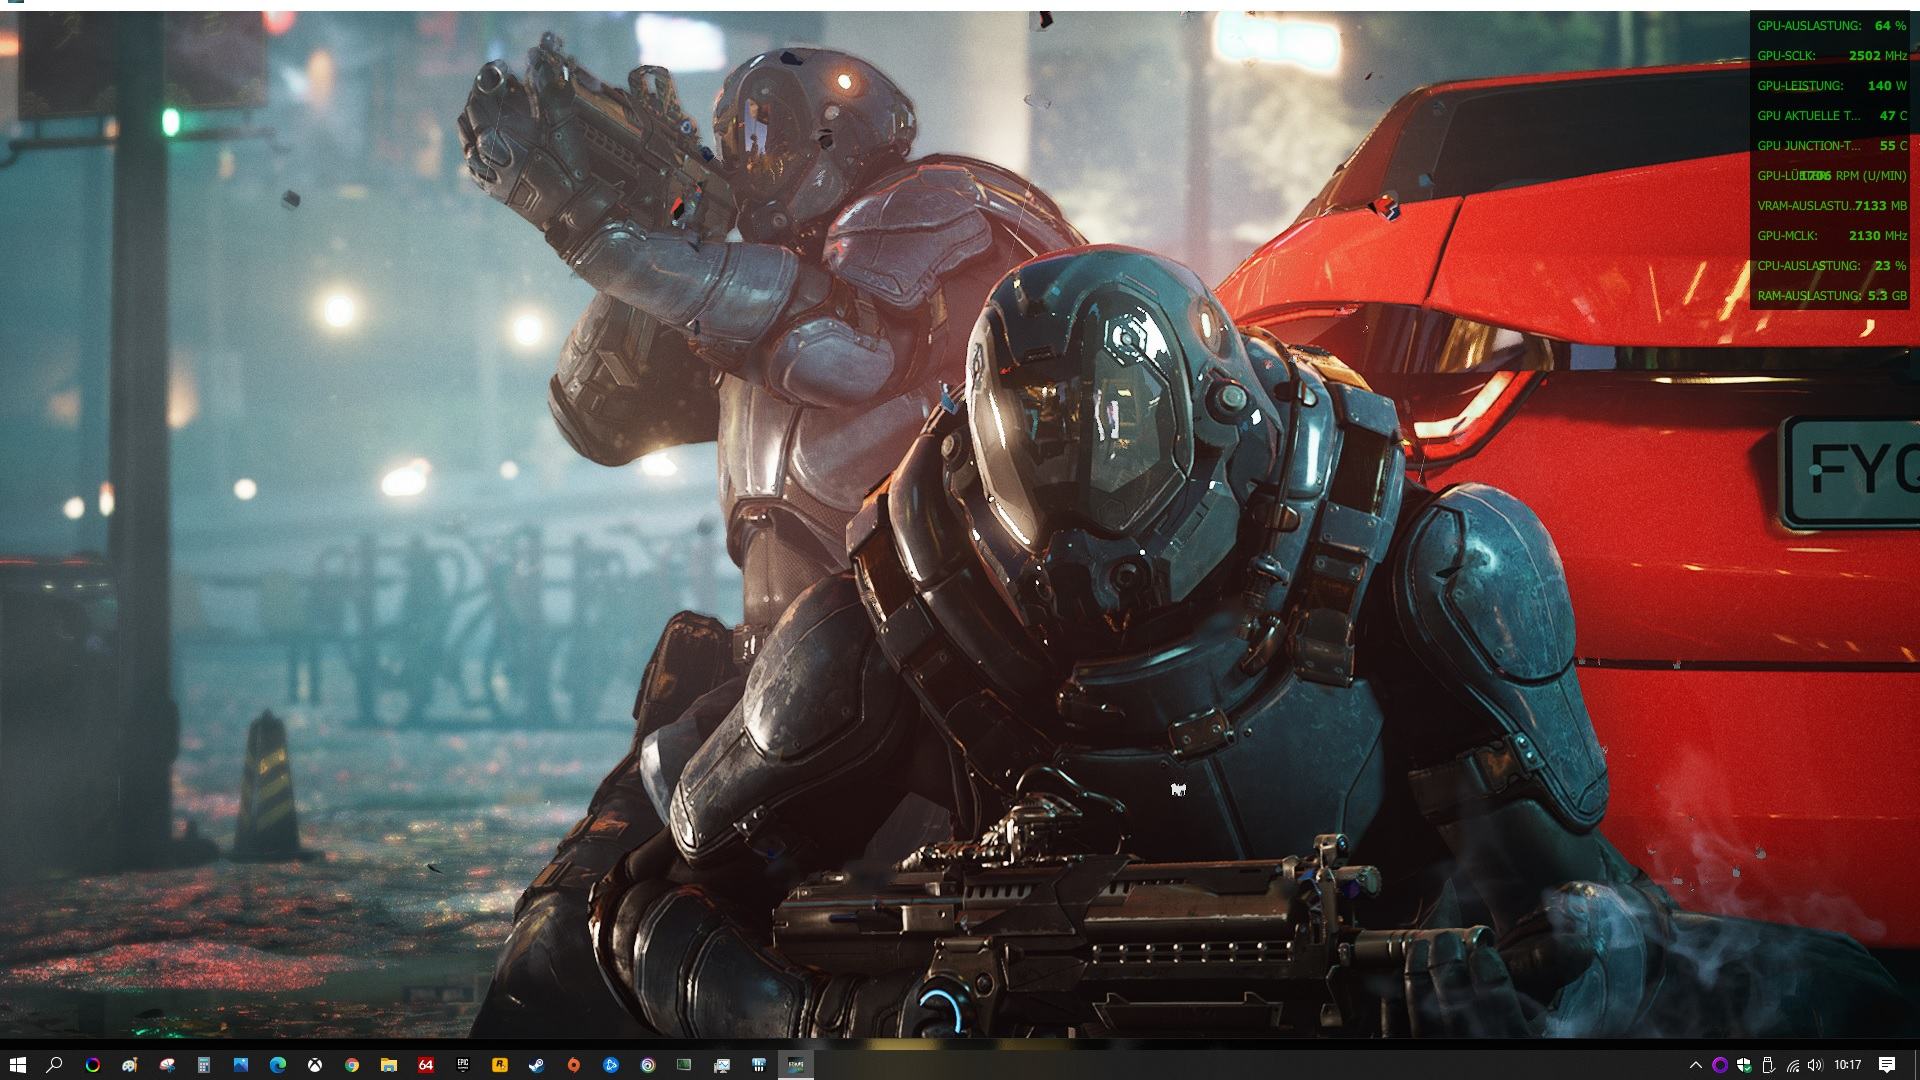
Task: Click the RPM (U/MIN) fan overlay row
Action: (x=1831, y=176)
